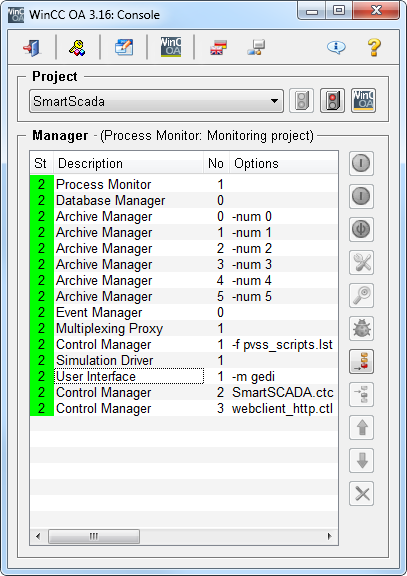Click the Options column header
Image resolution: width=407 pixels, height=576 pixels.
[x=284, y=163]
